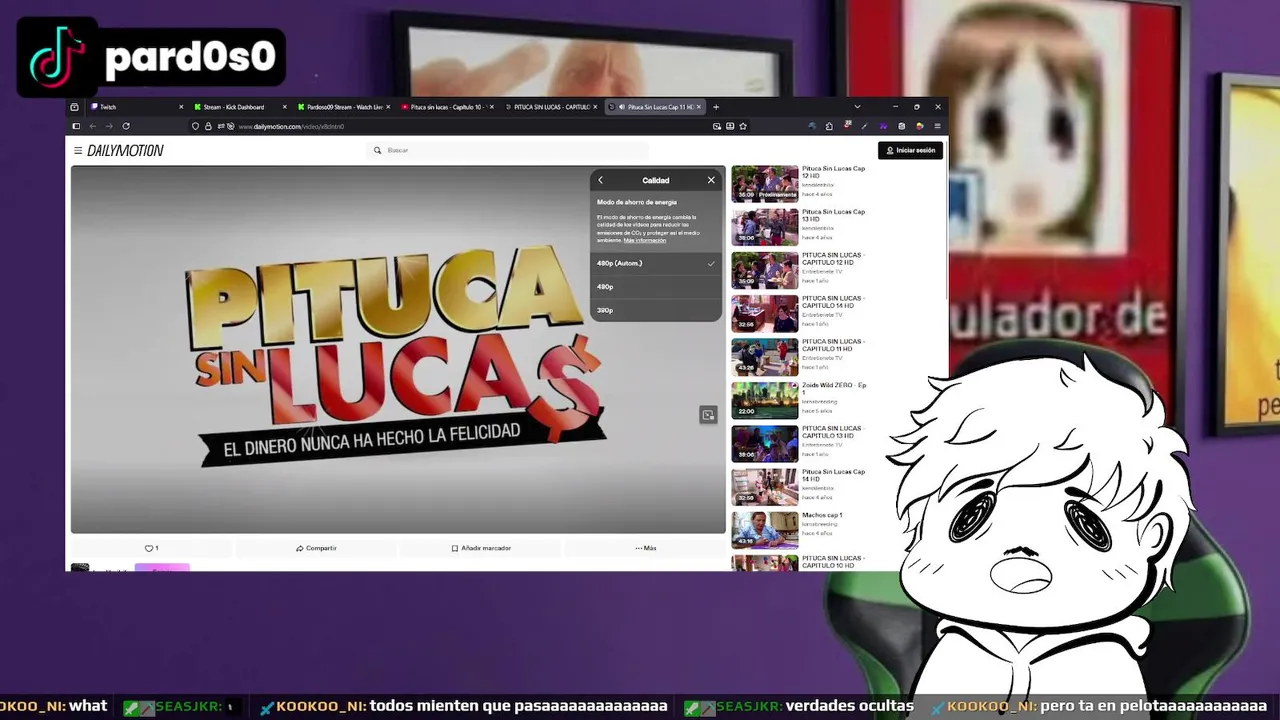Viewport: 1280px width, 720px height.
Task: Expand the list all tabs dropdown
Action: point(857,107)
